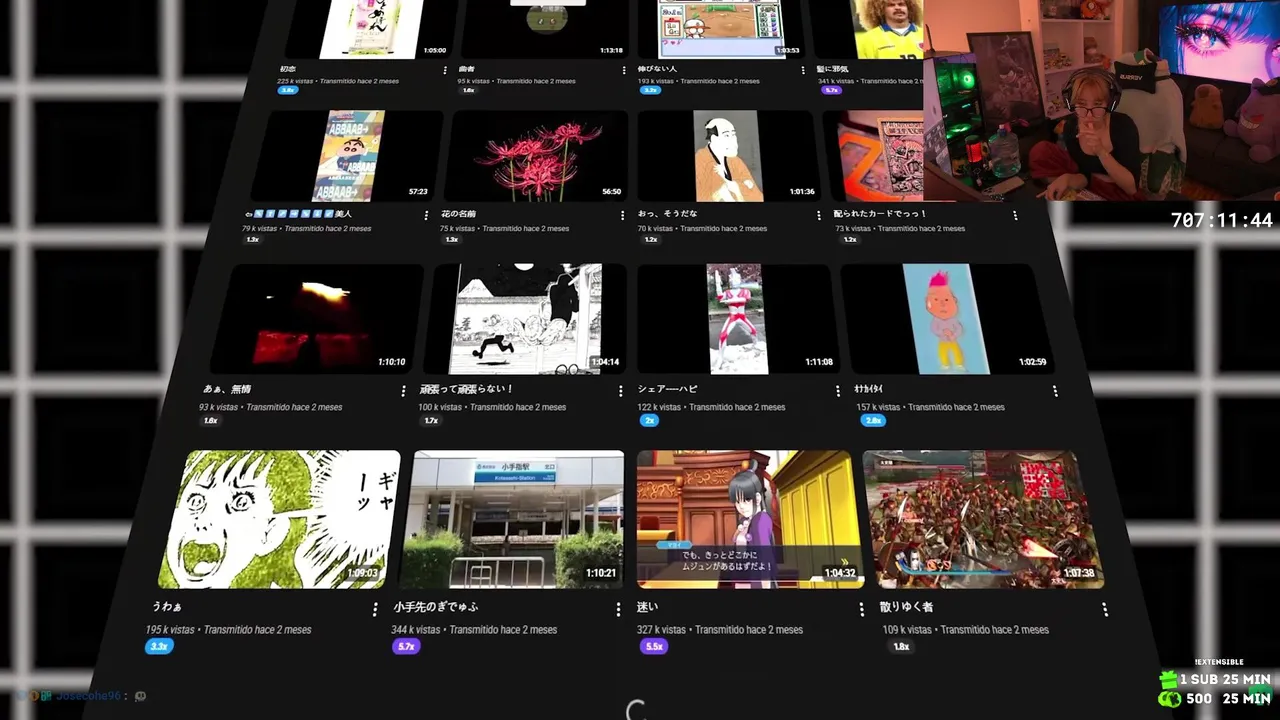Open the three-dot menu for 初恋 video
The height and width of the screenshot is (720, 1280).
[x=445, y=70]
